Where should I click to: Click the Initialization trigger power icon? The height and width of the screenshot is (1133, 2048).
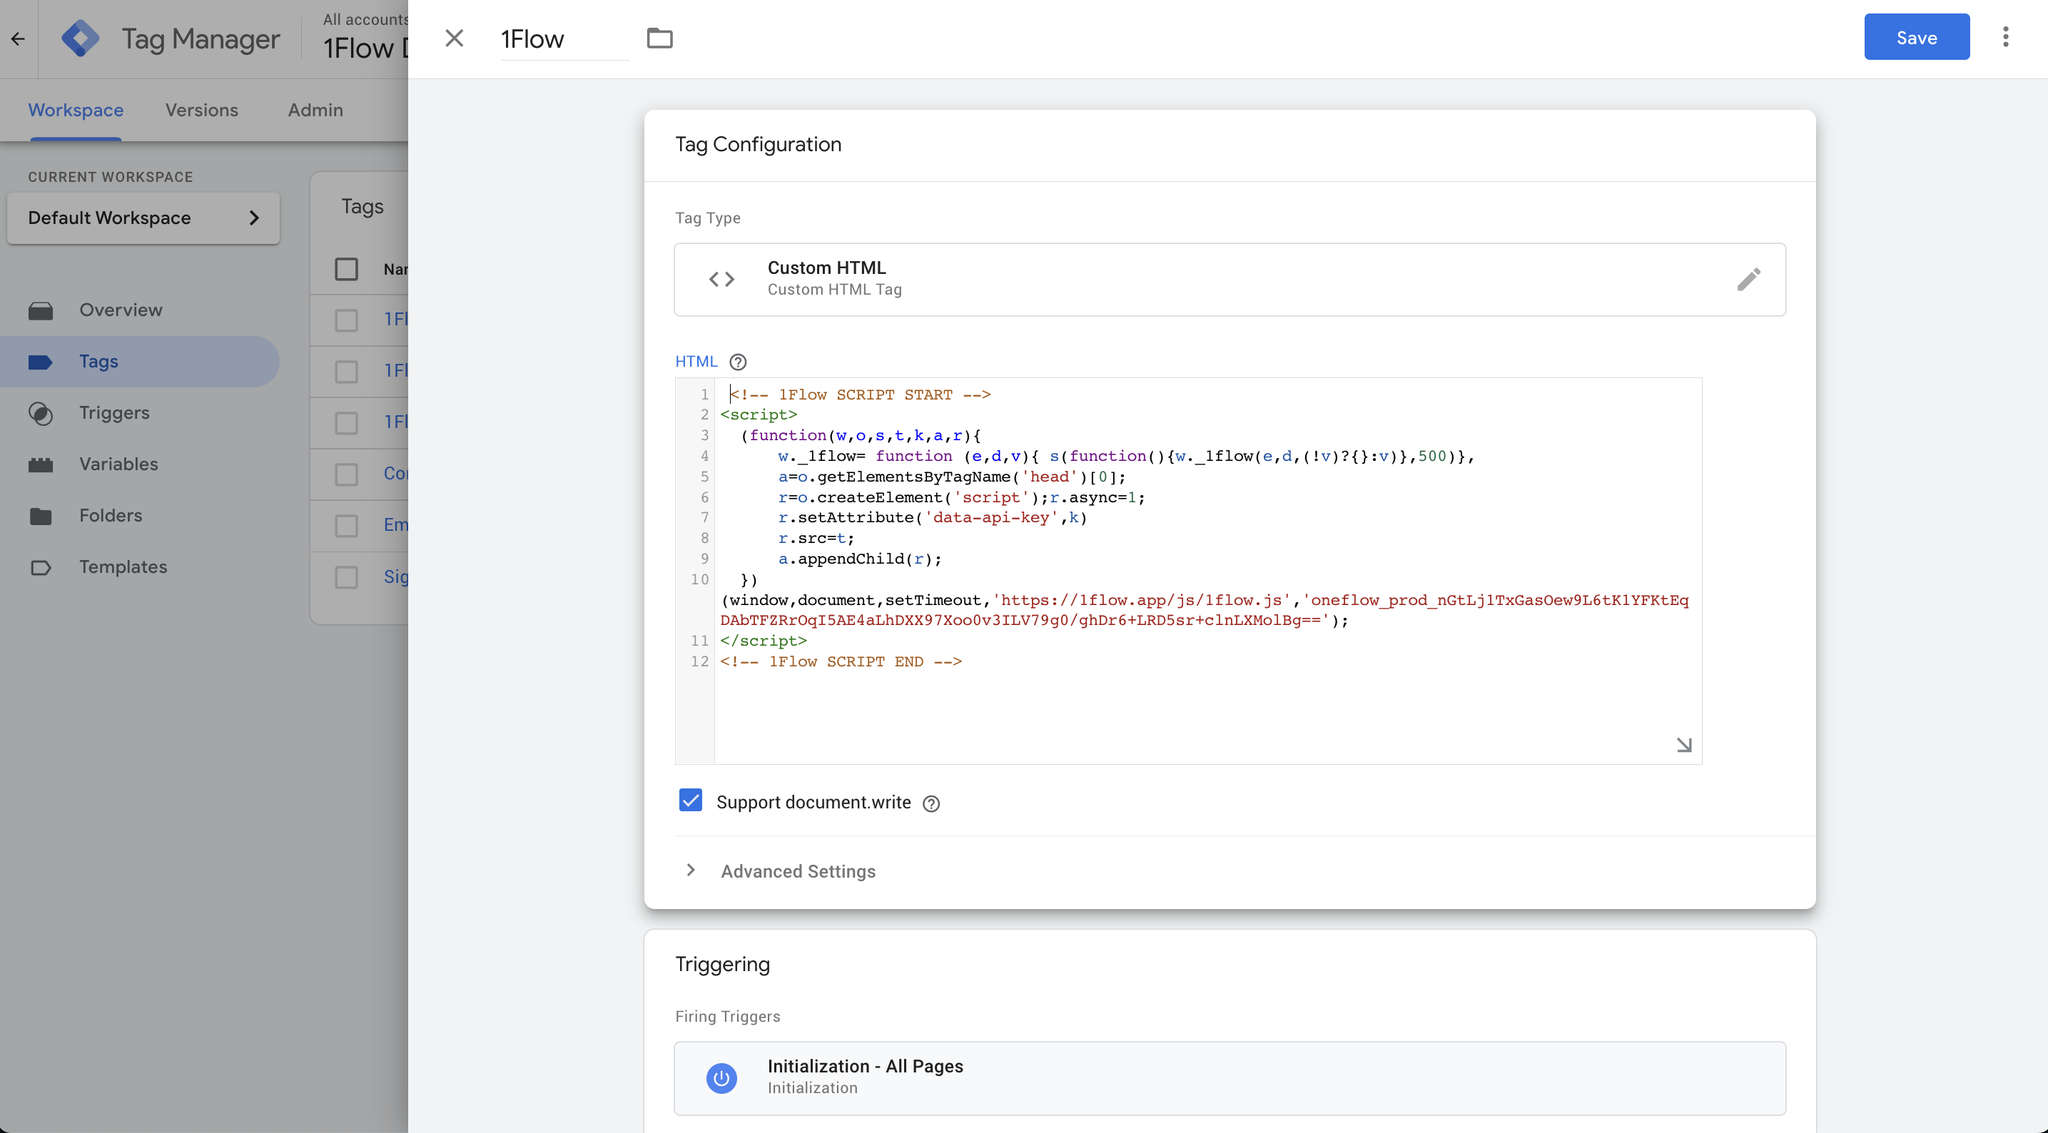[x=721, y=1078]
